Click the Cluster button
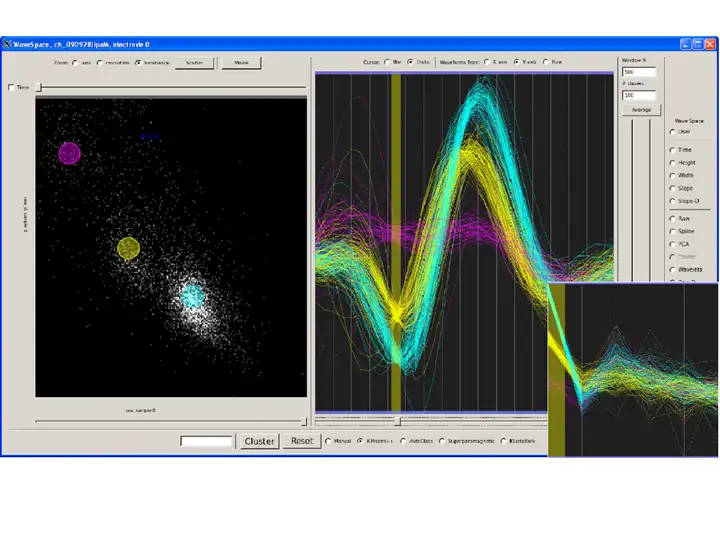The height and width of the screenshot is (540, 720). click(x=259, y=441)
